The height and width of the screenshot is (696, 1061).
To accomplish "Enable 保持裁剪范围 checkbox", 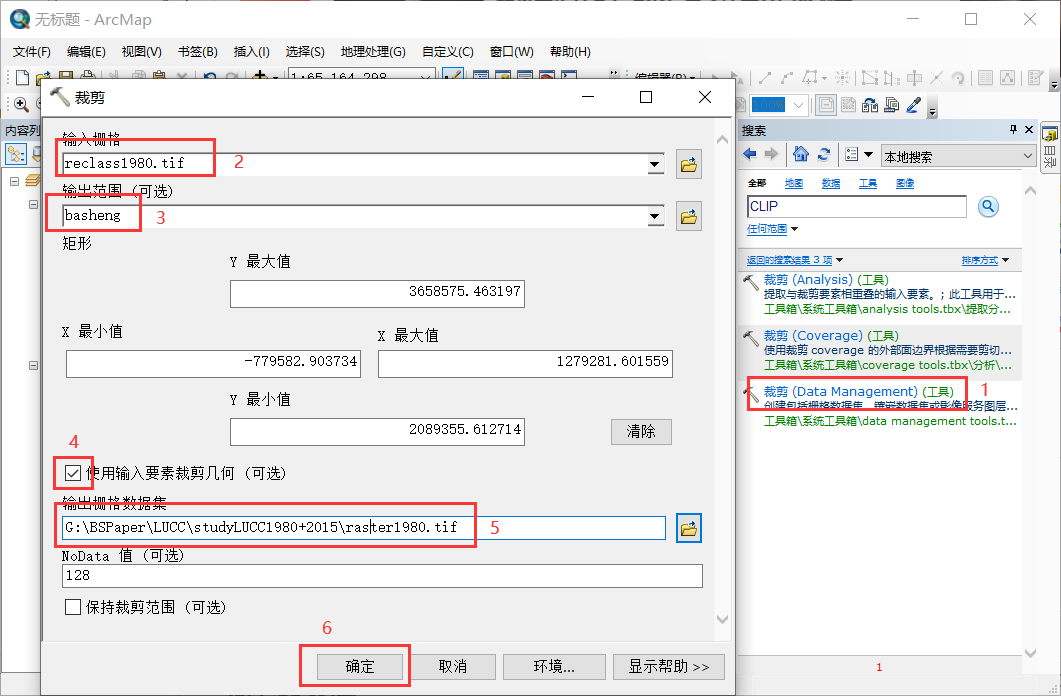I will [x=73, y=607].
